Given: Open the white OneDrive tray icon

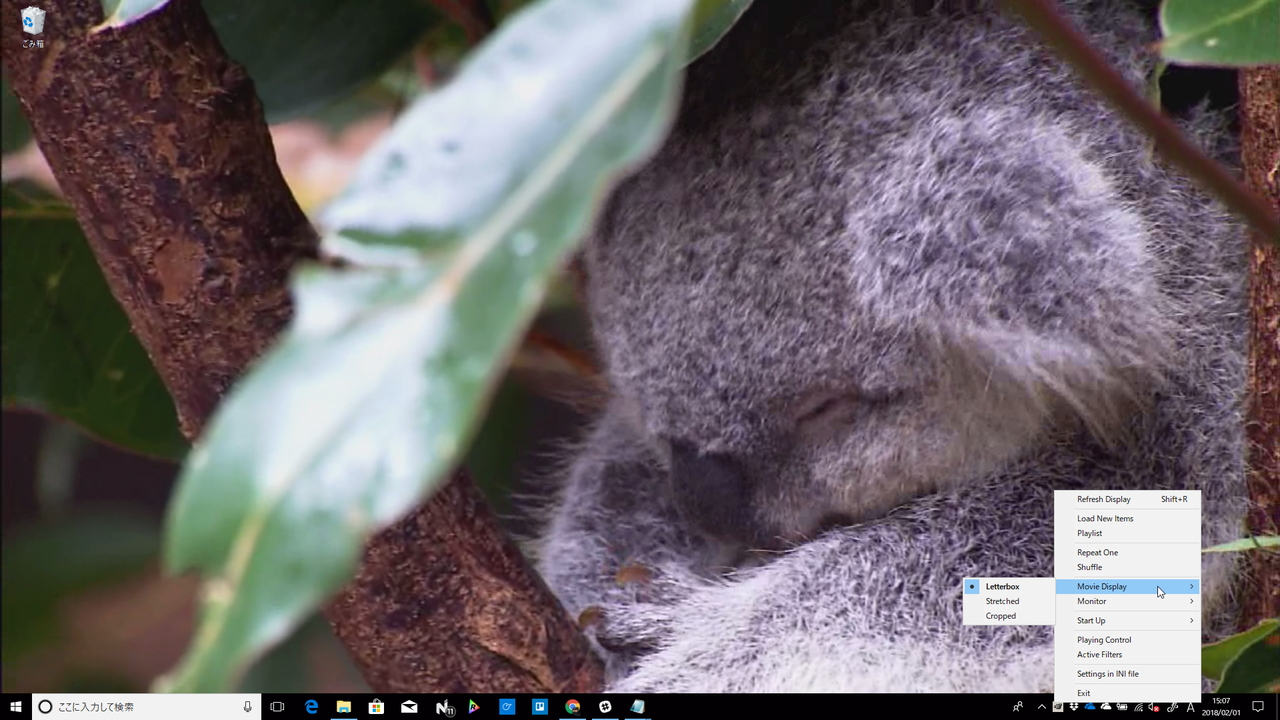Looking at the screenshot, I should (1106, 706).
